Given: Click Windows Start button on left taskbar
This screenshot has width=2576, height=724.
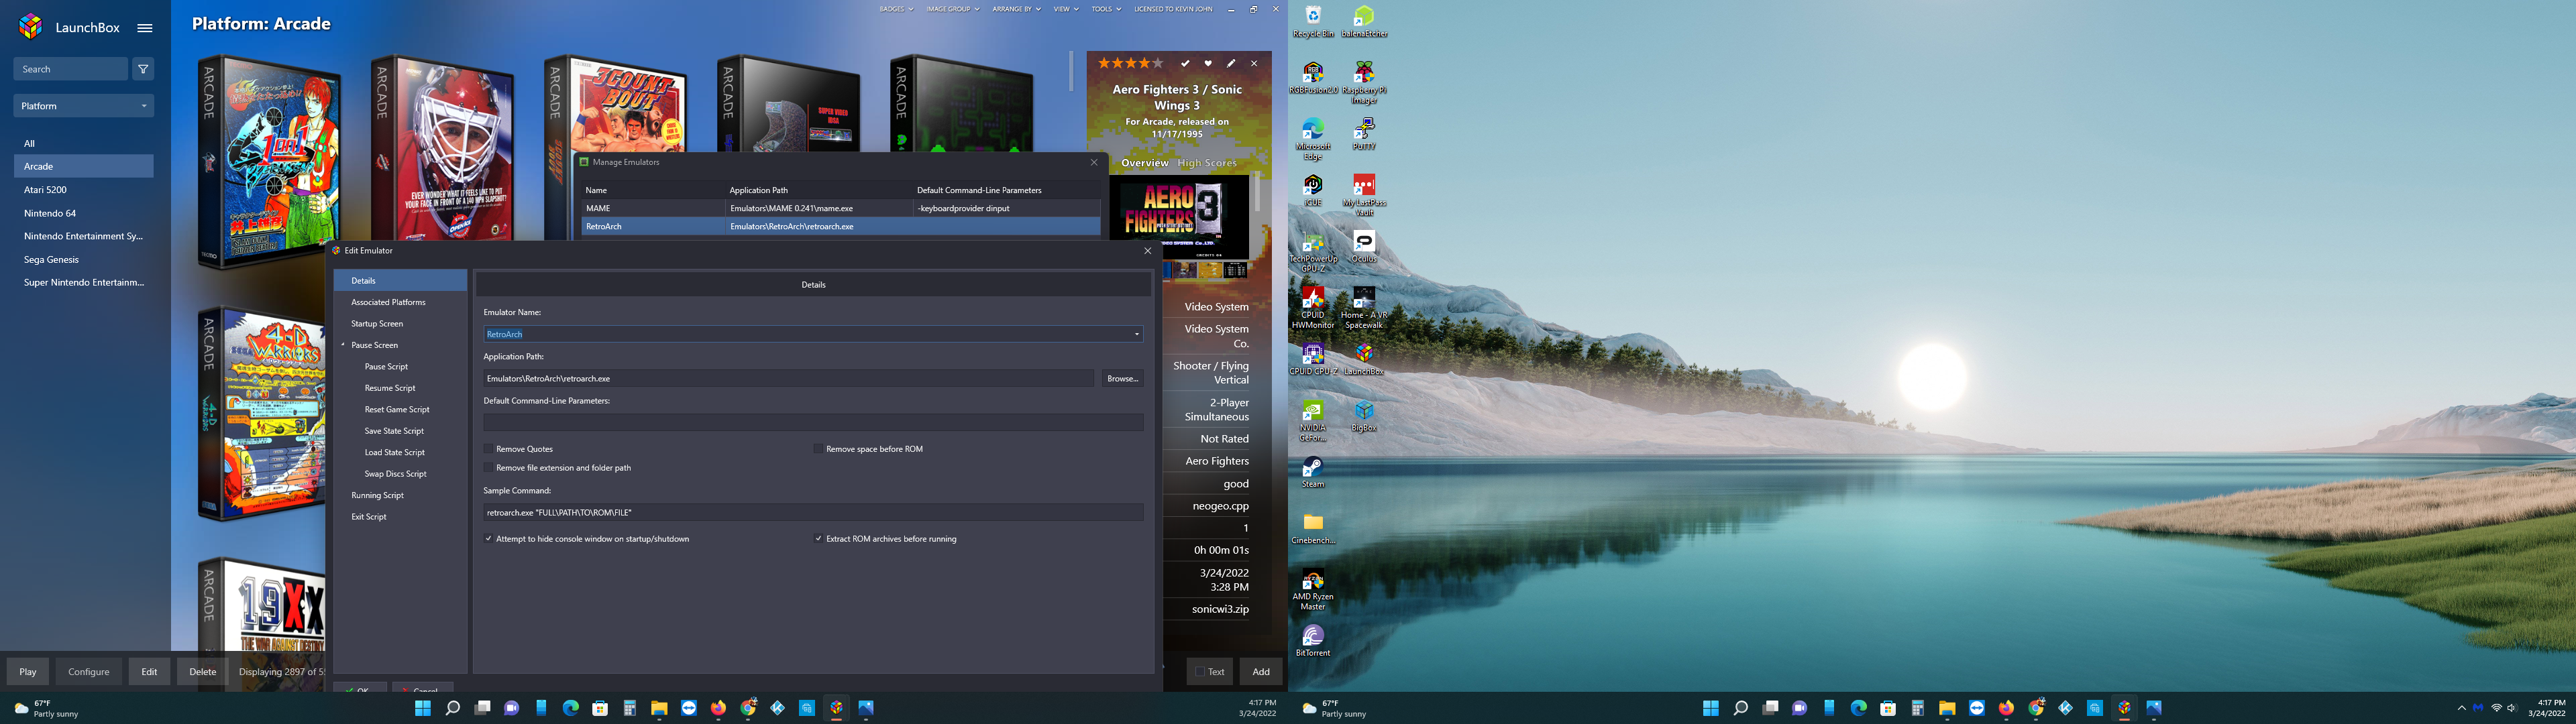Looking at the screenshot, I should (423, 708).
